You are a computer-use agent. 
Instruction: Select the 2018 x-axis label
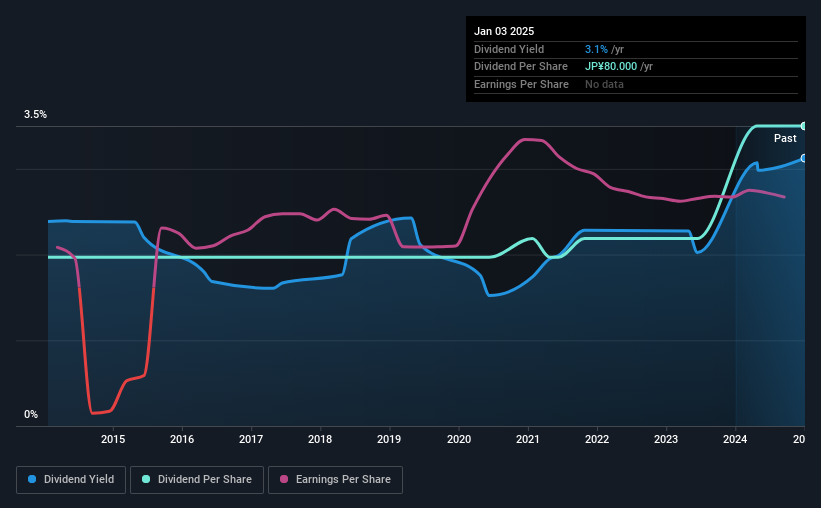[320, 439]
